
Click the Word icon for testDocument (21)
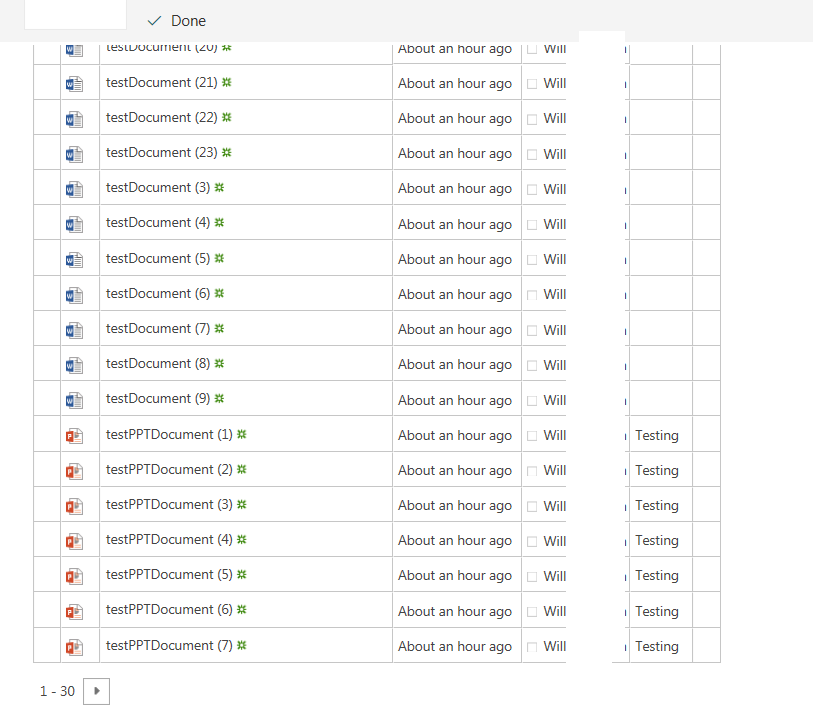pyautogui.click(x=74, y=84)
